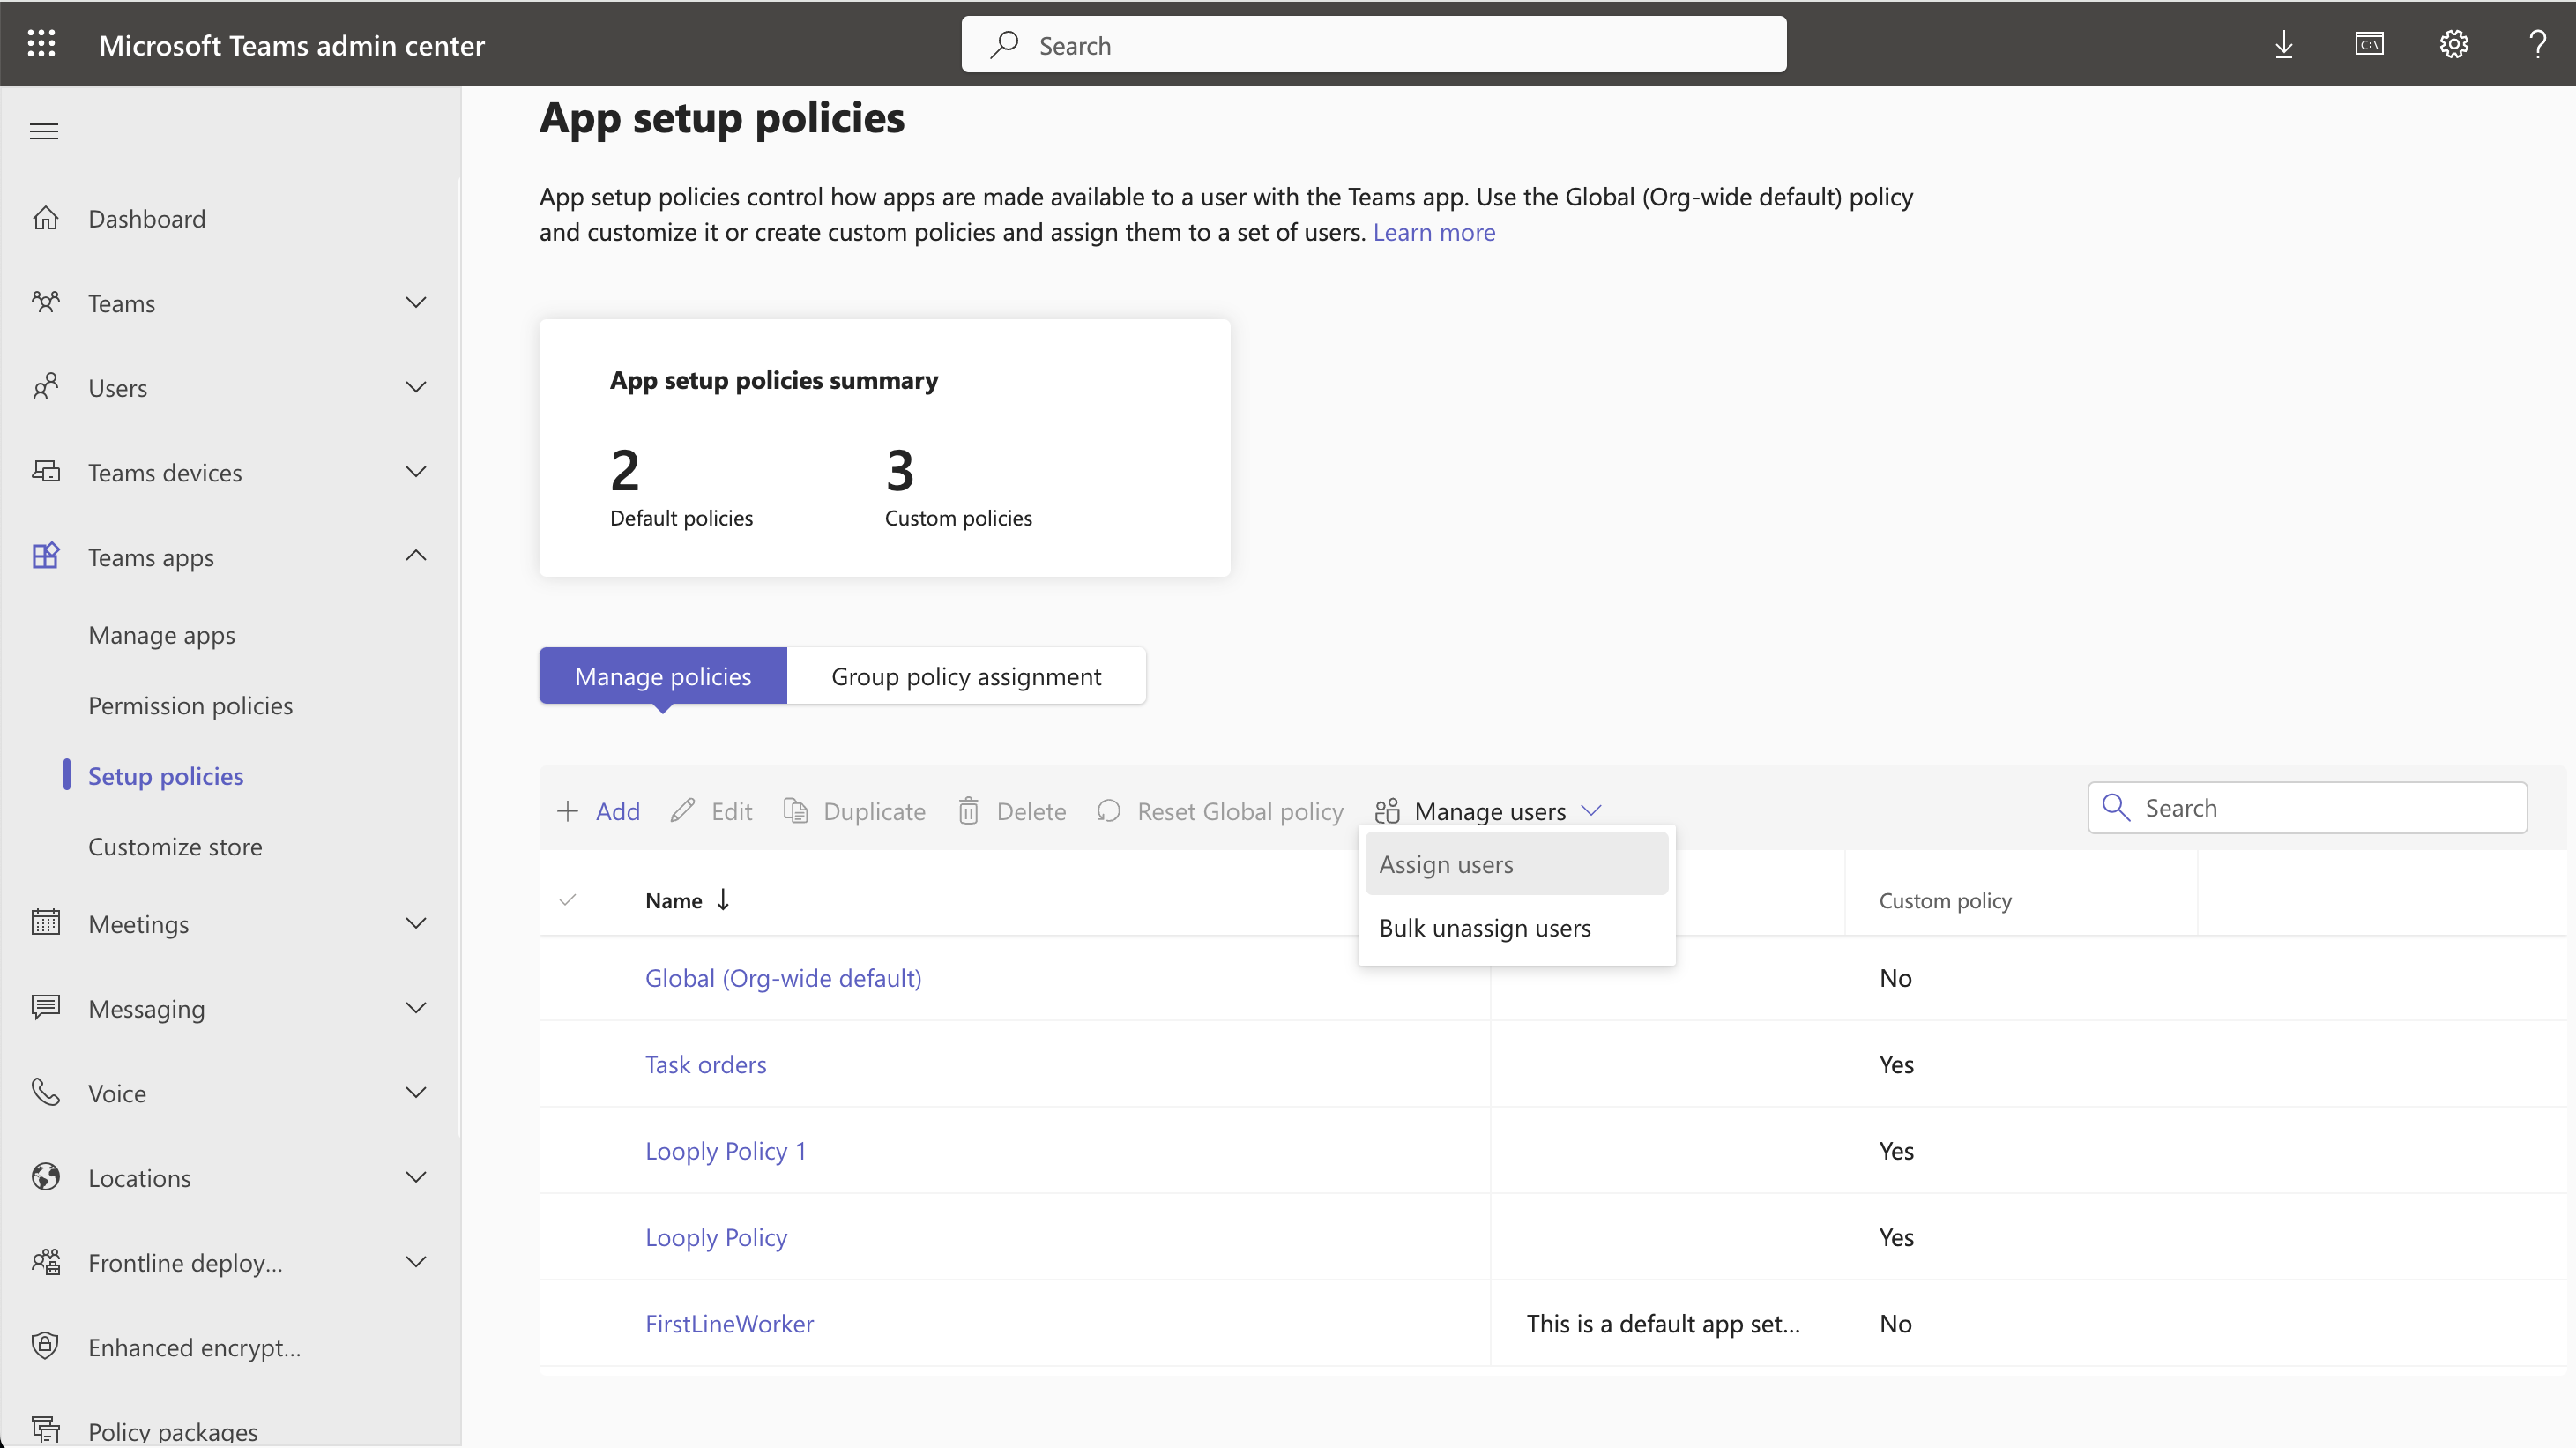This screenshot has height=1448, width=2576.
Task: Click the downloads arrow icon in header
Action: point(2284,44)
